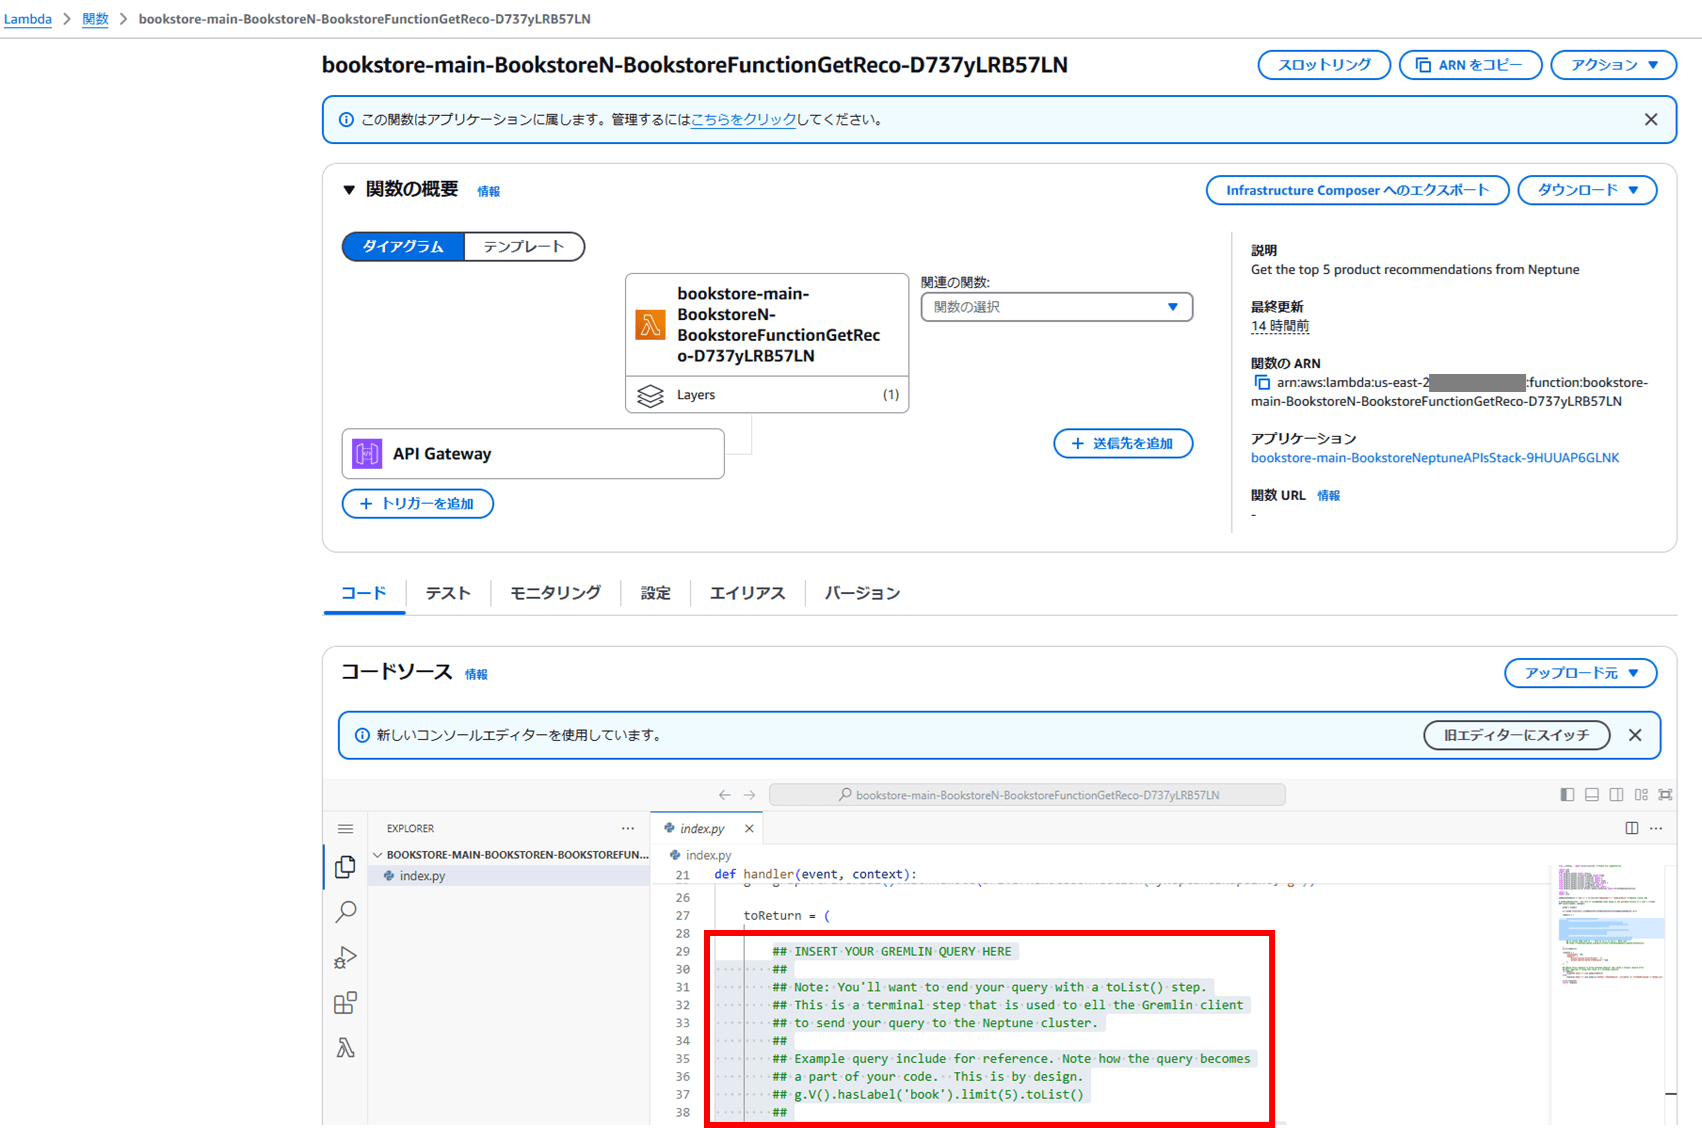Image resolution: width=1702 pixels, height=1128 pixels.
Task: Select the API Gateway trigger box
Action: point(533,454)
